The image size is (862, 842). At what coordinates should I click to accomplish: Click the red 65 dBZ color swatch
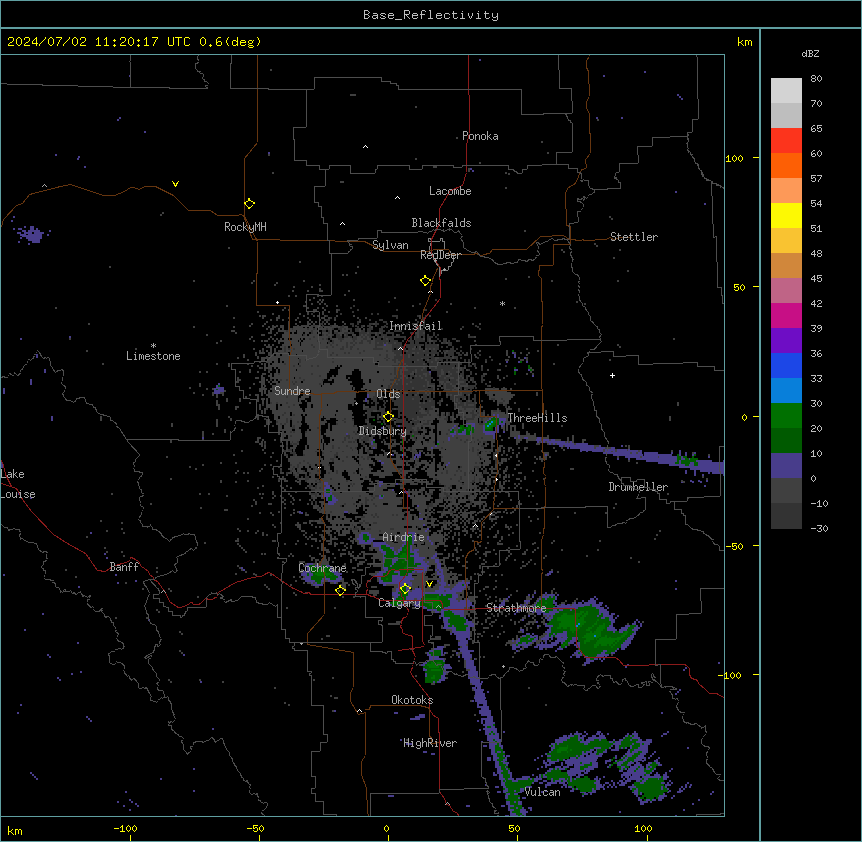pos(786,140)
